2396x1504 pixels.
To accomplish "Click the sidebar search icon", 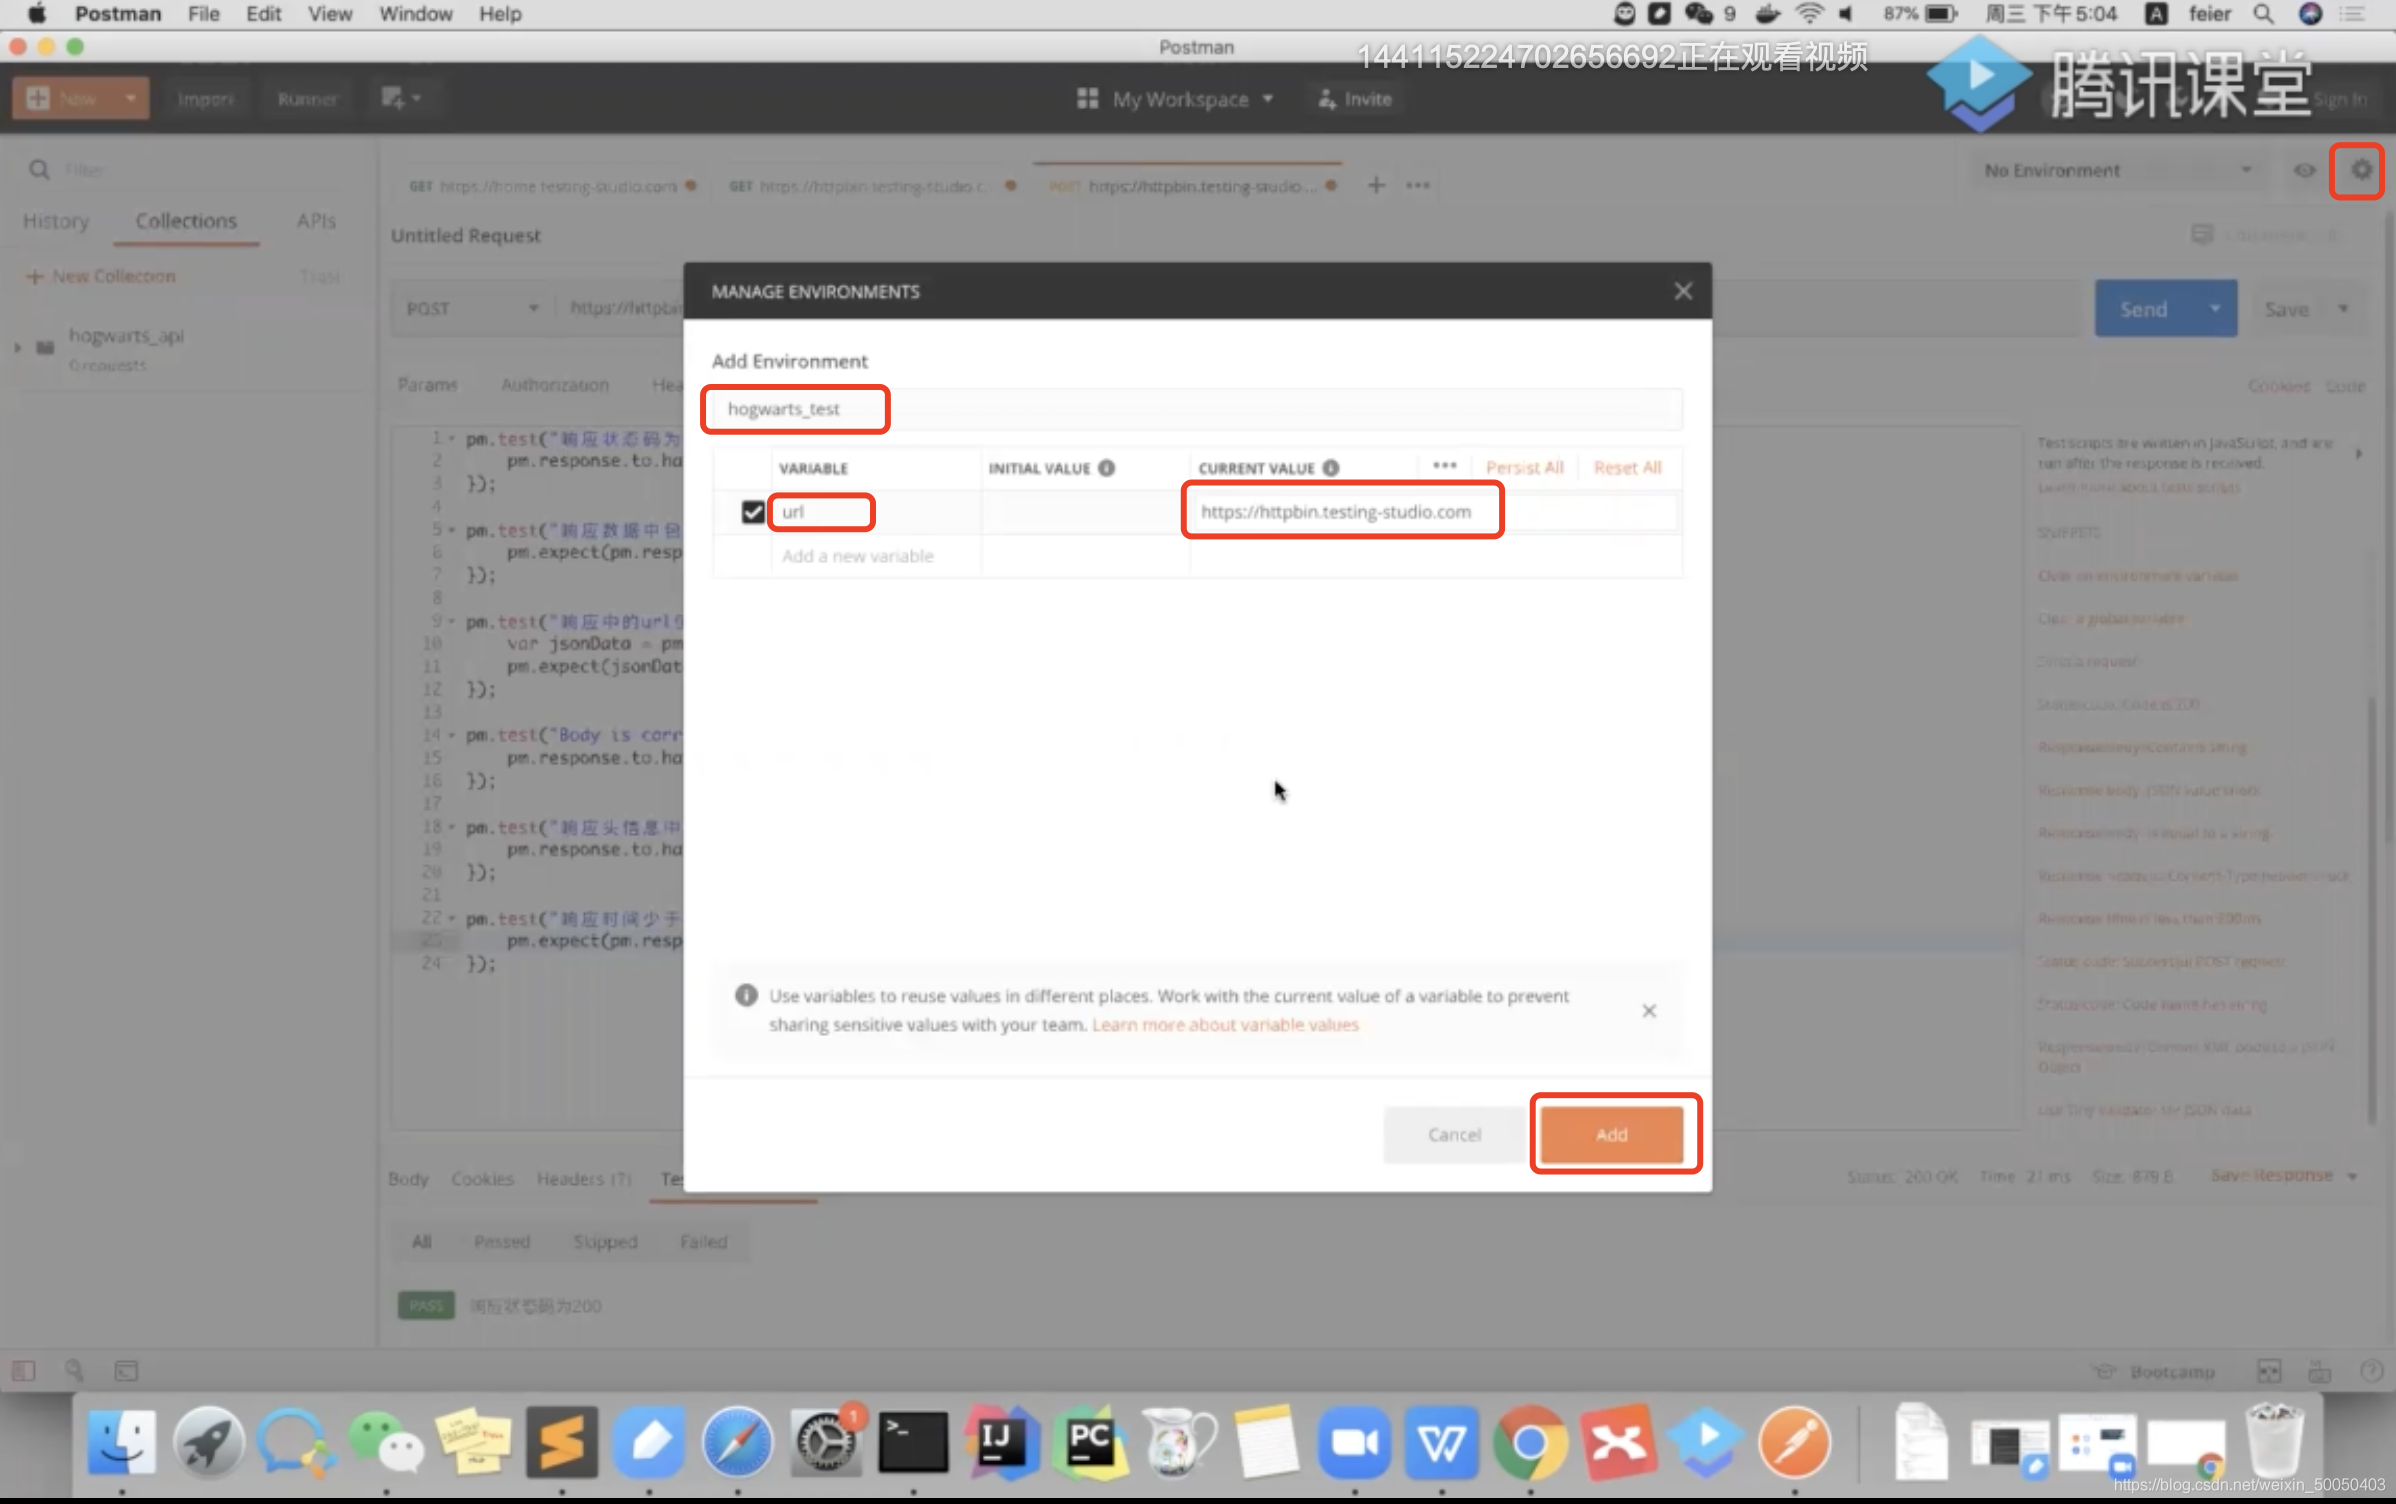I will (x=39, y=170).
